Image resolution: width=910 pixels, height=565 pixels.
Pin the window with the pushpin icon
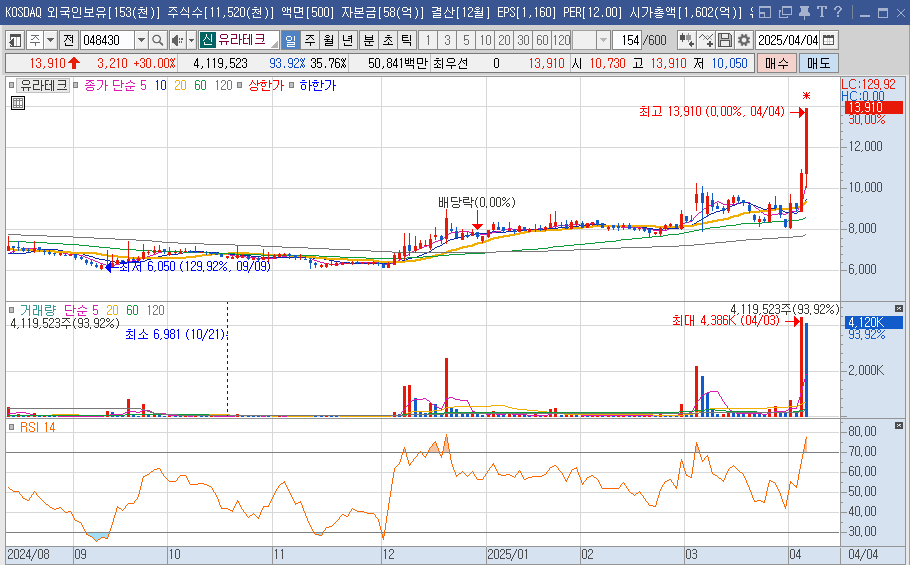[x=804, y=12]
